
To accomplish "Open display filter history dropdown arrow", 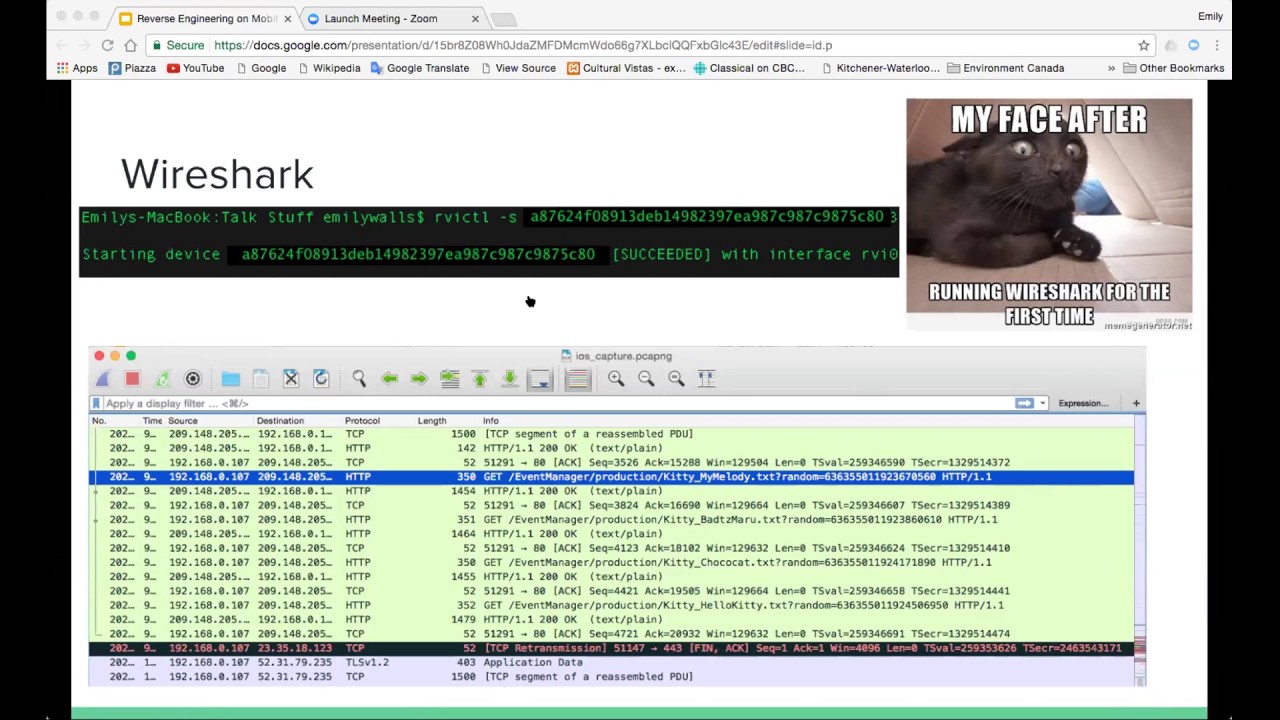I will click(1042, 403).
